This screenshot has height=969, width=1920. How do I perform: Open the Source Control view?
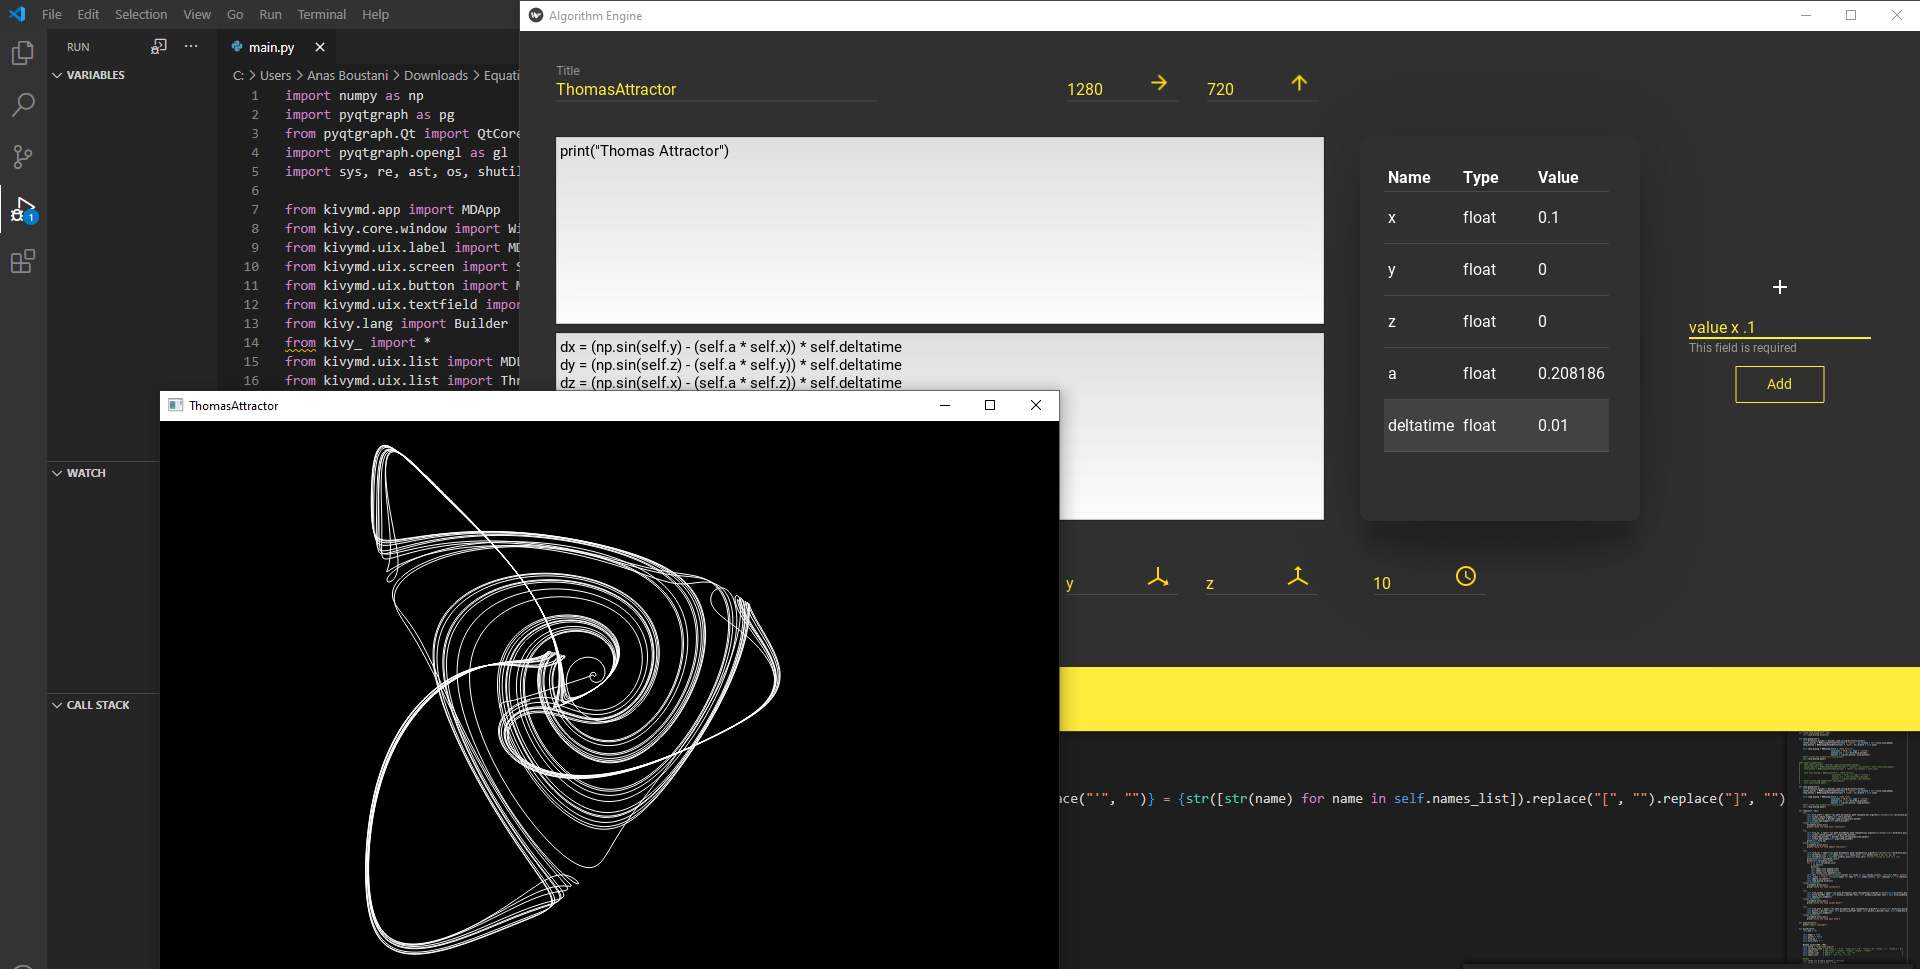point(22,157)
